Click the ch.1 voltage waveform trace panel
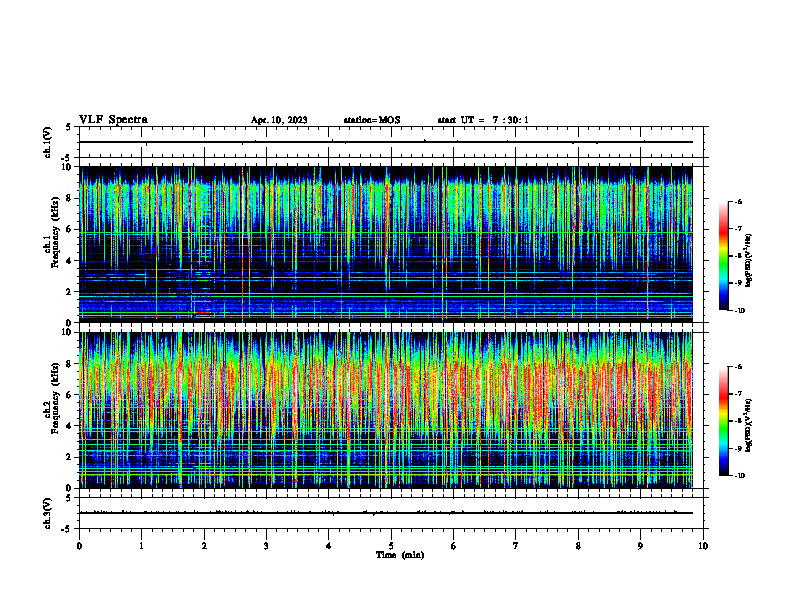Screen dimensions: 792x612 coord(391,142)
